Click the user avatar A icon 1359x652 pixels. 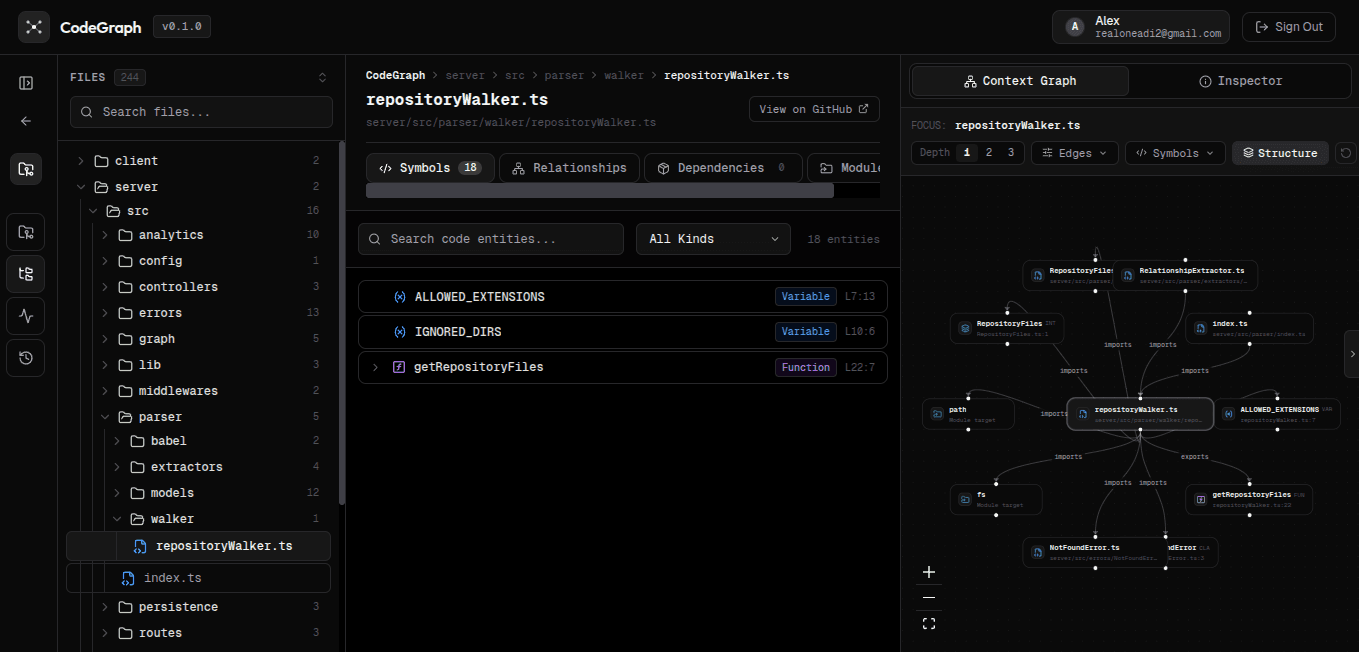pyautogui.click(x=1075, y=27)
